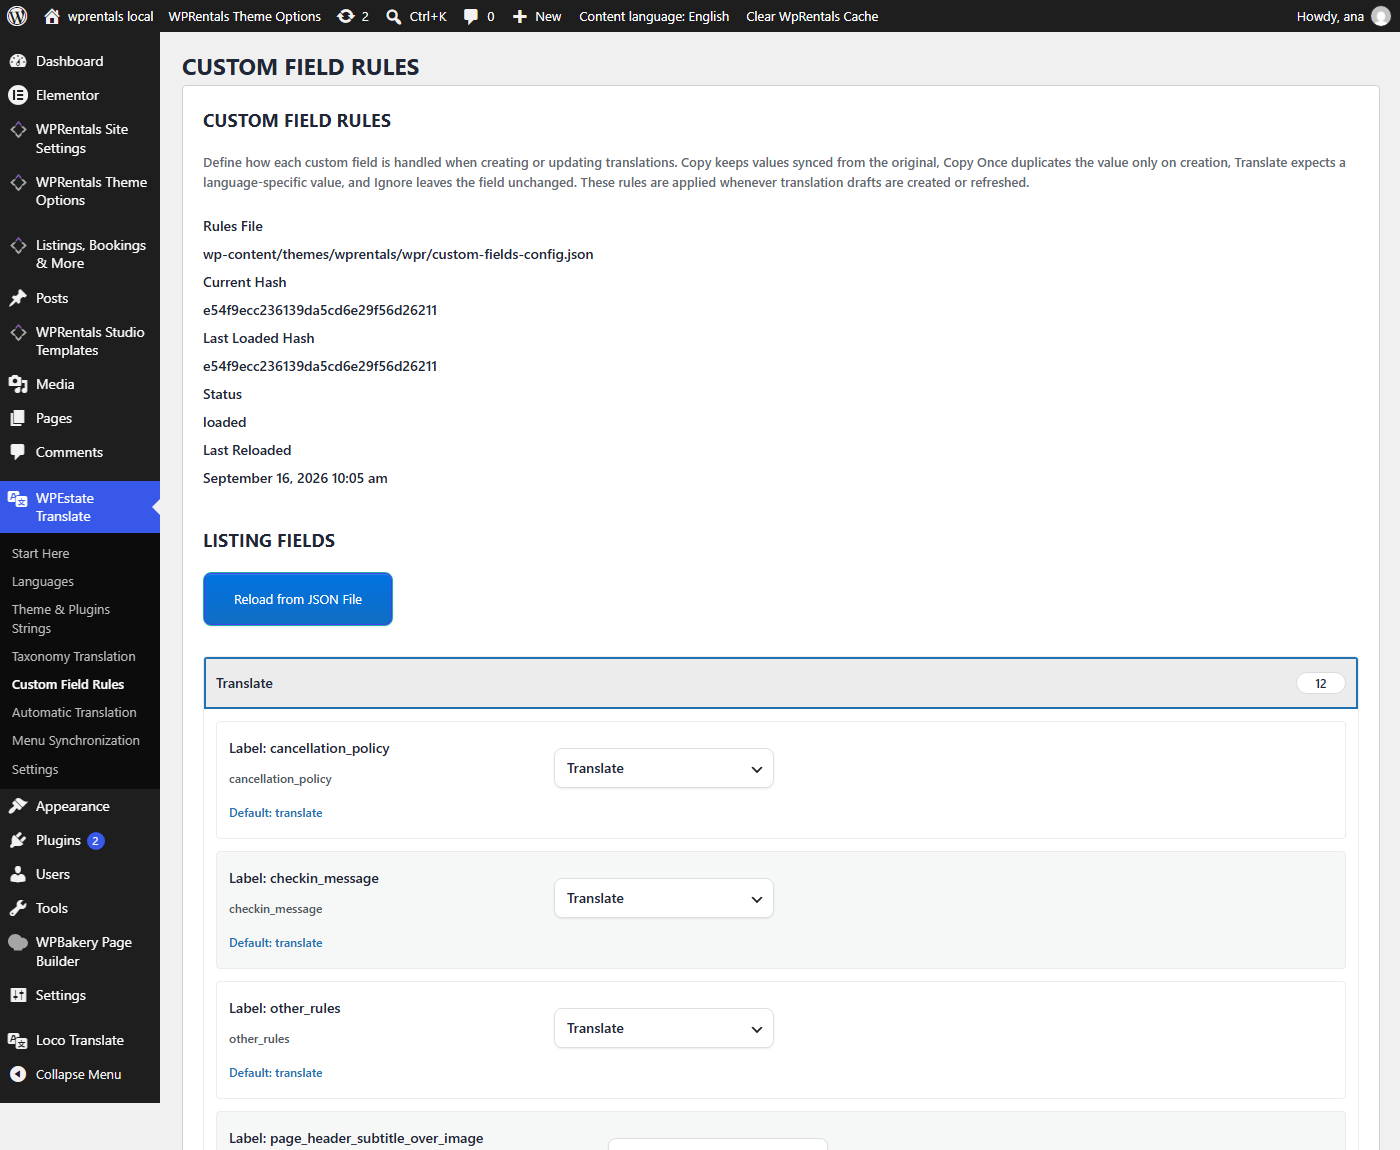Open the cancellation_policy rule dropdown
Image resolution: width=1400 pixels, height=1150 pixels.
click(x=664, y=768)
